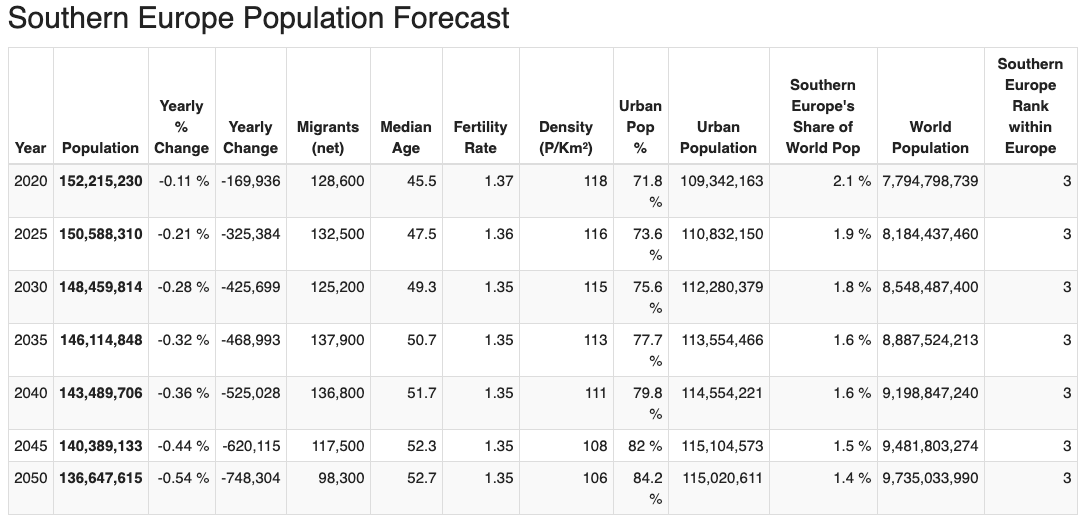Click the 2020 population value 152,215,230
Viewport: 1086px width, 522px height.
coord(102,181)
